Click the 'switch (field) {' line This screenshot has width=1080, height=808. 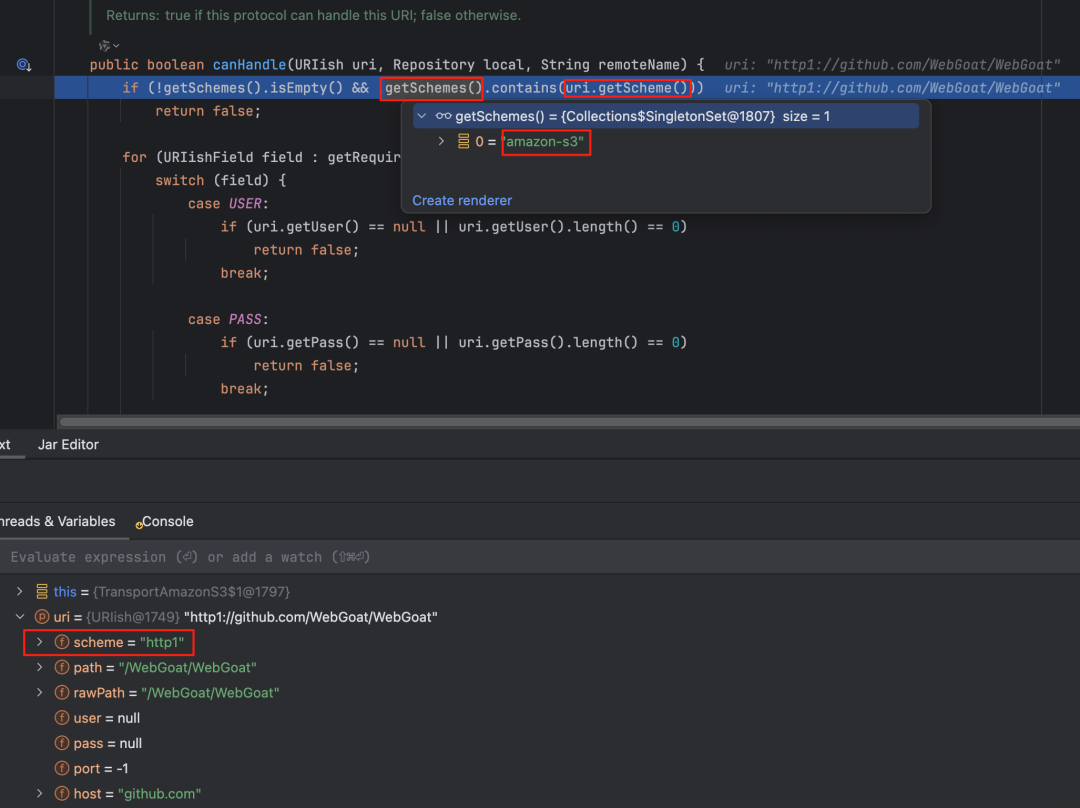point(220,180)
